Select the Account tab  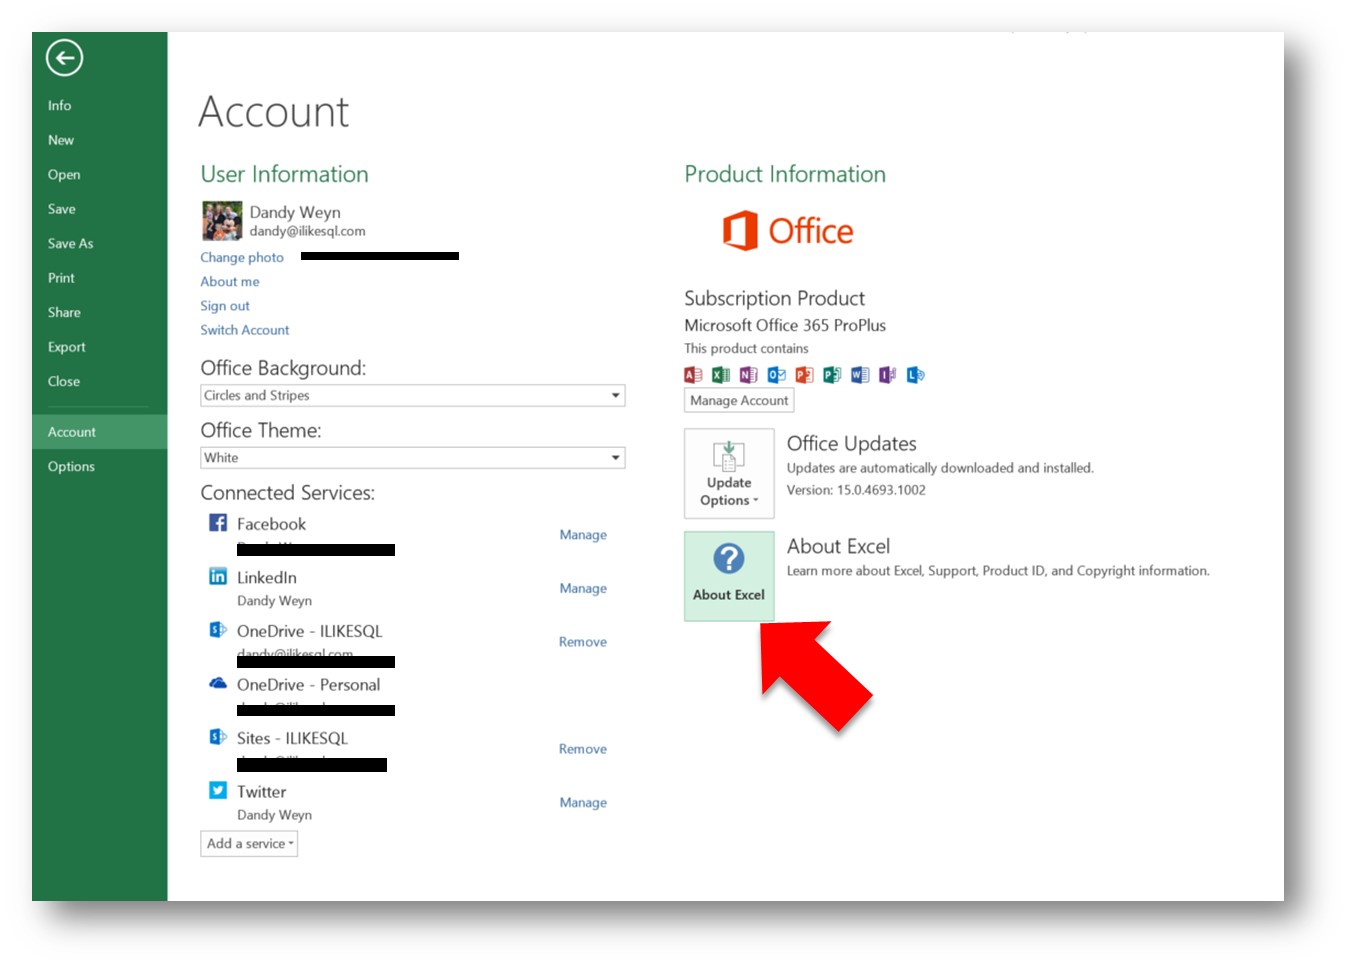[100, 432]
